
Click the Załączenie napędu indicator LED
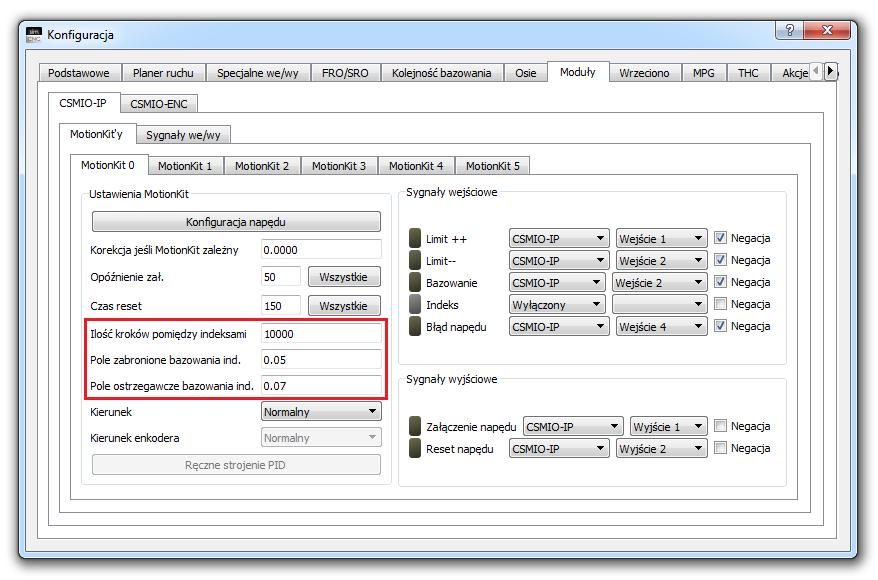pyautogui.click(x=414, y=427)
